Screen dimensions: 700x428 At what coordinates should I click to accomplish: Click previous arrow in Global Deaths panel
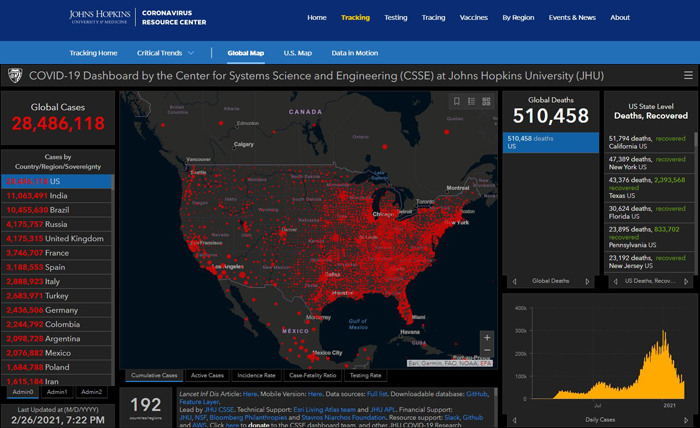coord(514,281)
